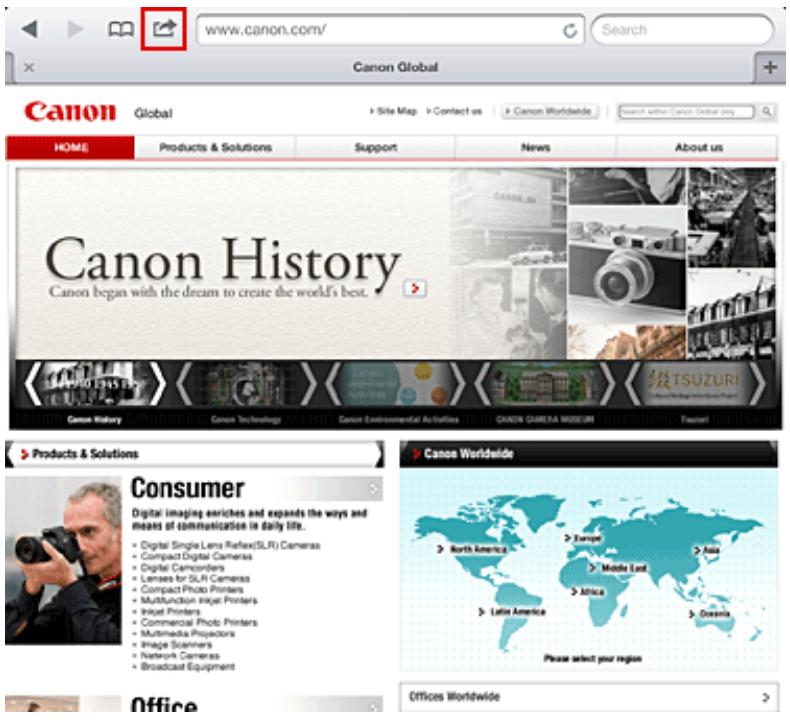Click chevron on Offices Worldwide row

(766, 697)
